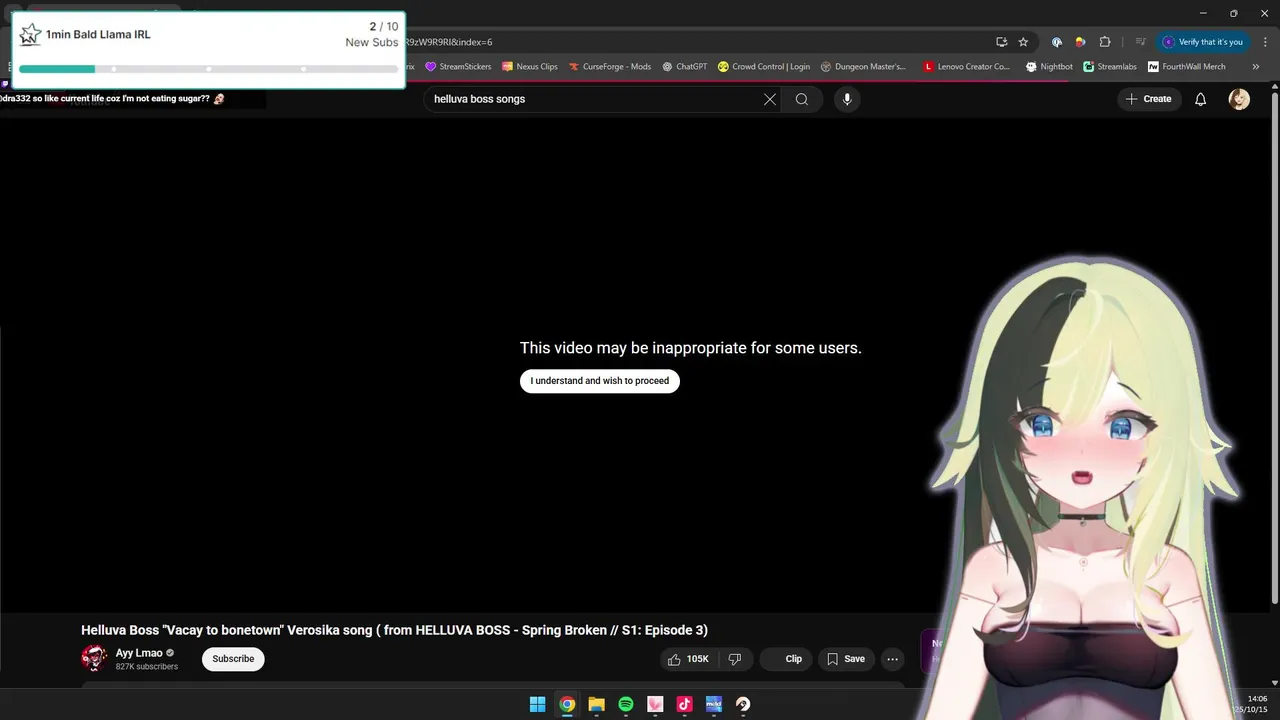Open pink feather app in taskbar
The width and height of the screenshot is (1280, 720).
click(x=655, y=704)
